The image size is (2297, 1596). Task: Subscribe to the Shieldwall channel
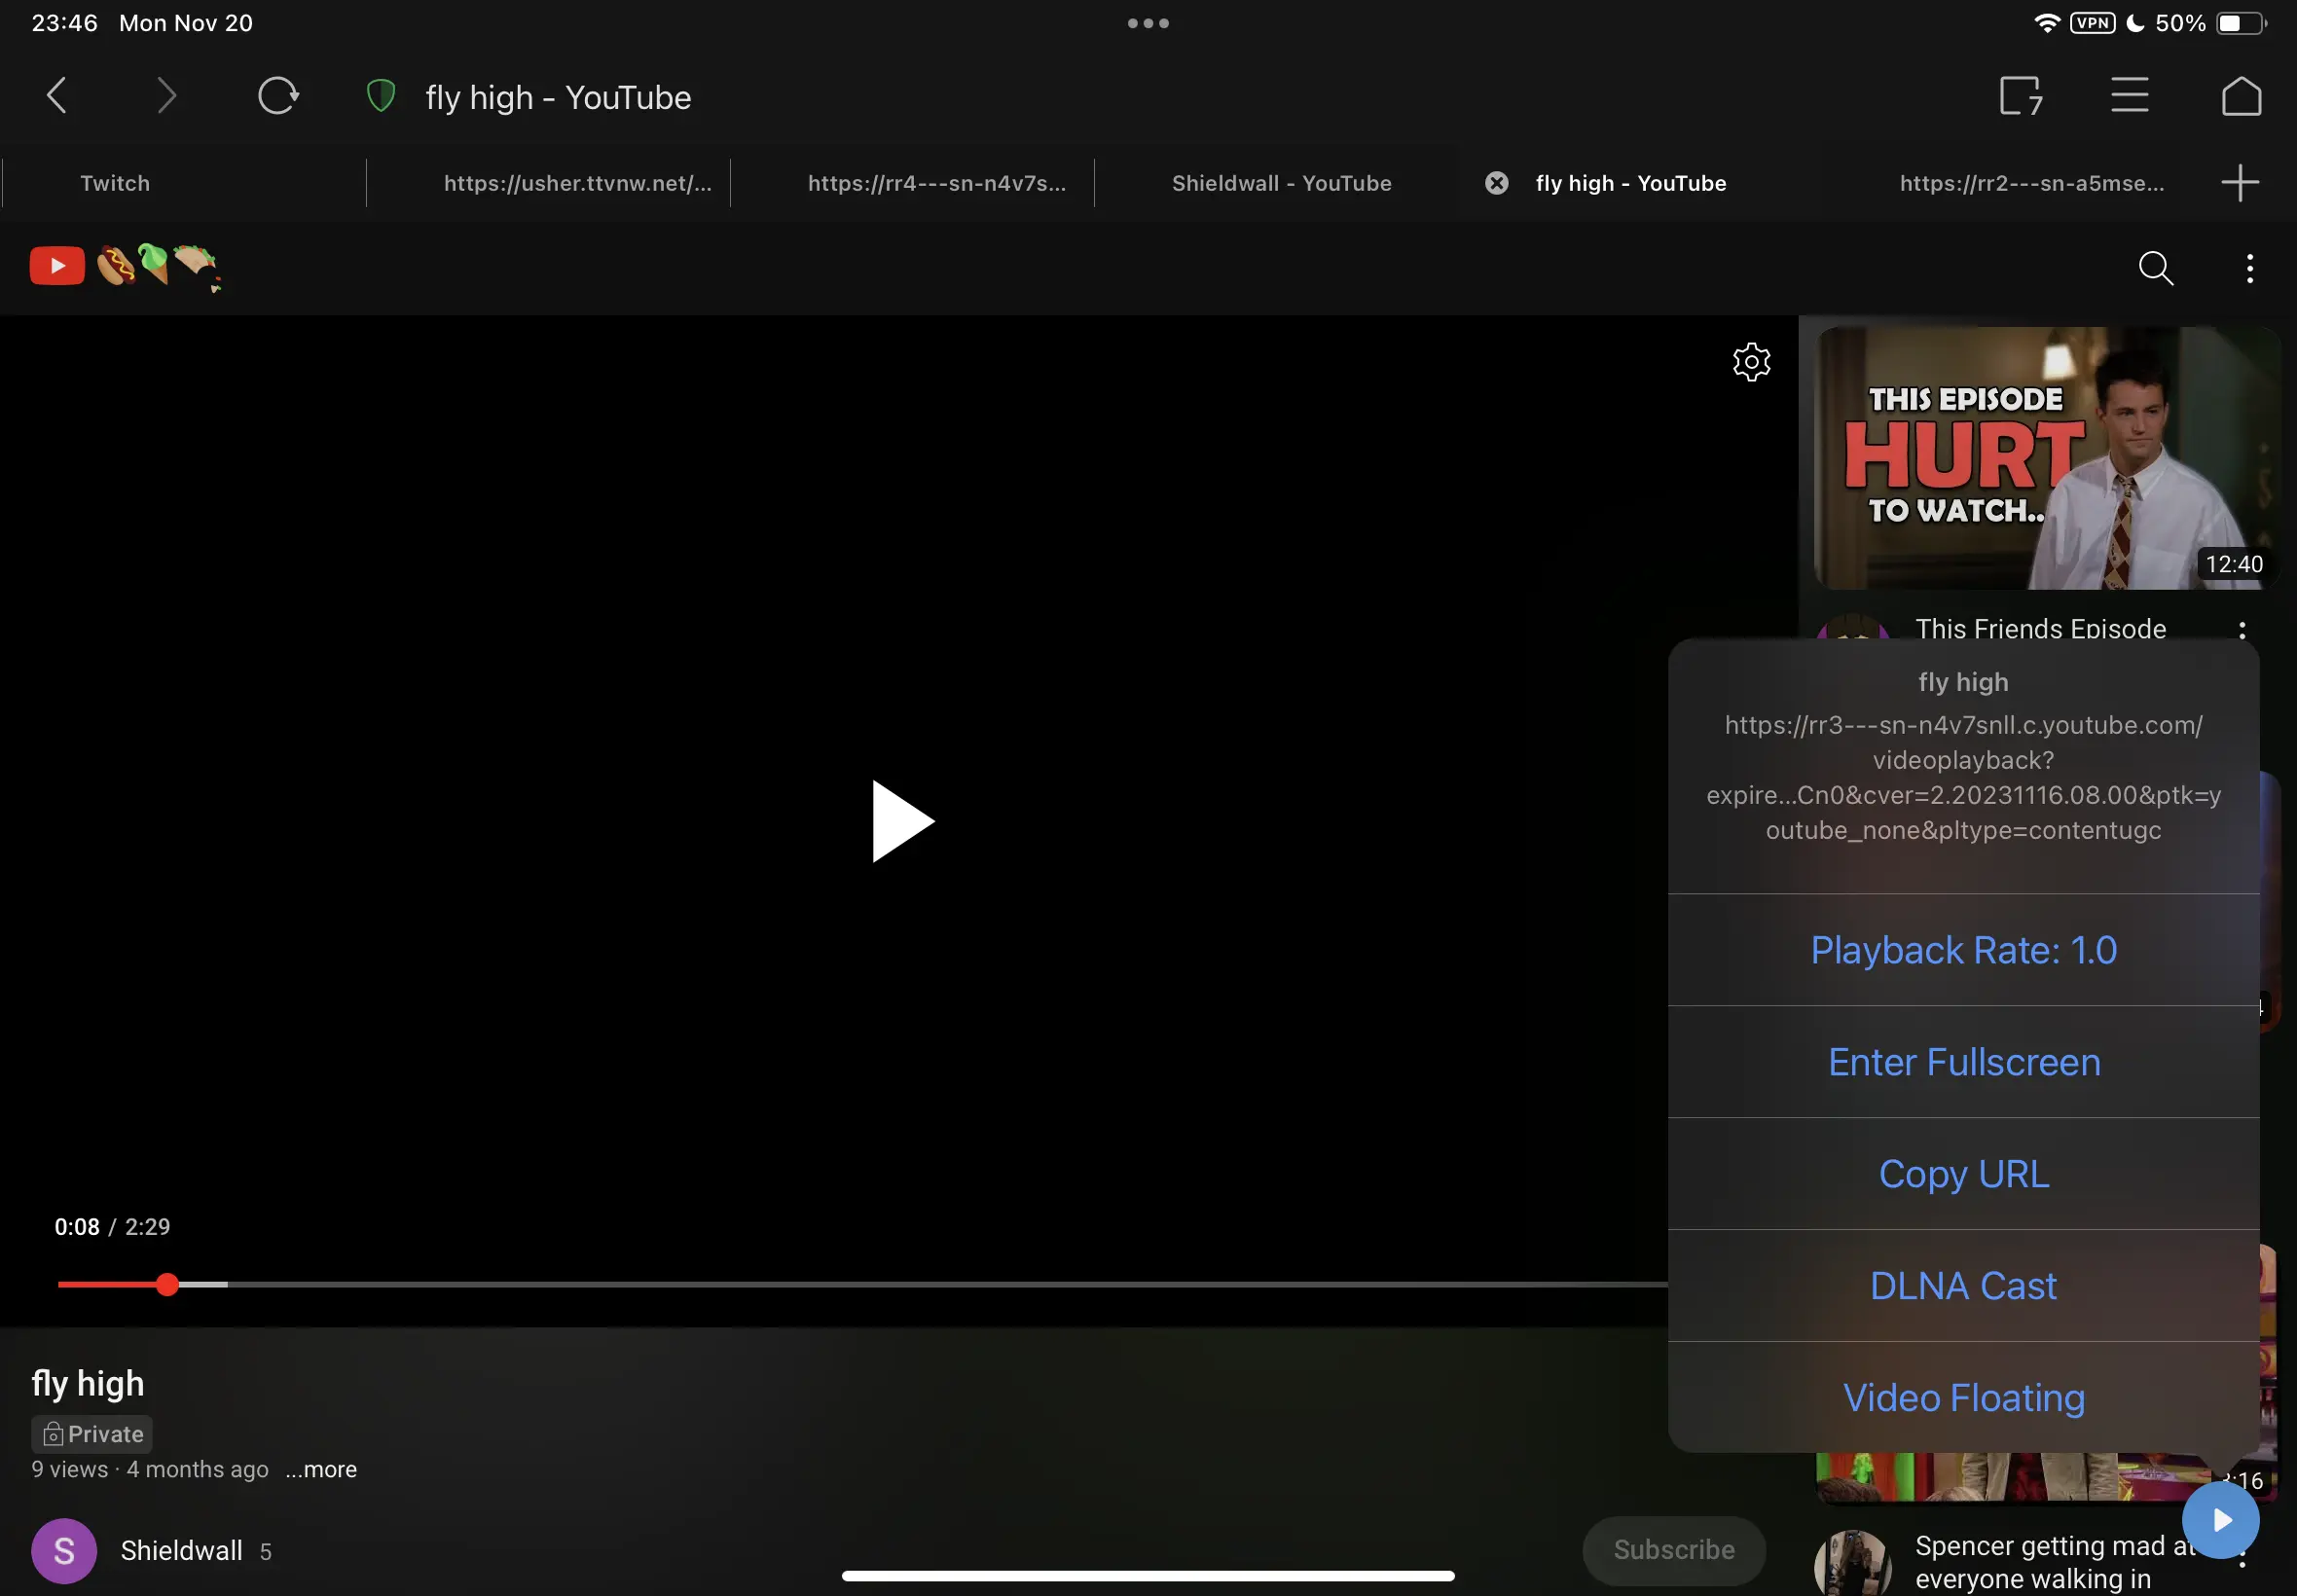coord(1673,1549)
